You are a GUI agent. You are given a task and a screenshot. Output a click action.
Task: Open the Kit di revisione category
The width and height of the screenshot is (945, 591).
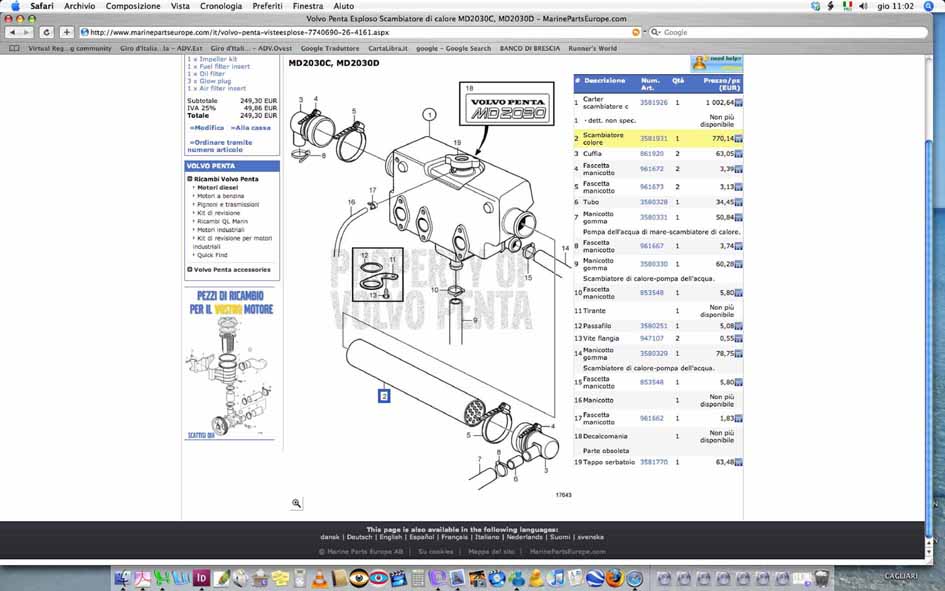click(218, 213)
